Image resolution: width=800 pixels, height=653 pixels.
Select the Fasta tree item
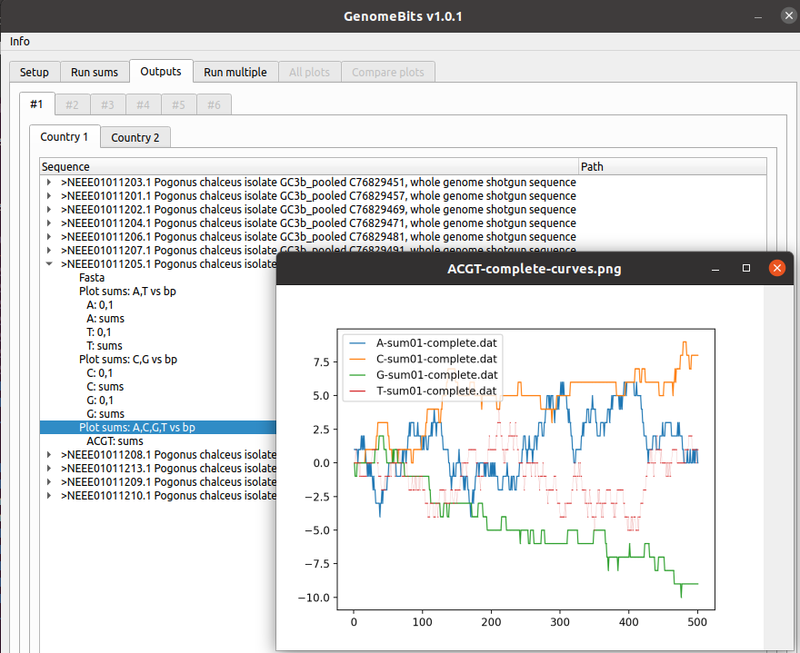(92, 278)
